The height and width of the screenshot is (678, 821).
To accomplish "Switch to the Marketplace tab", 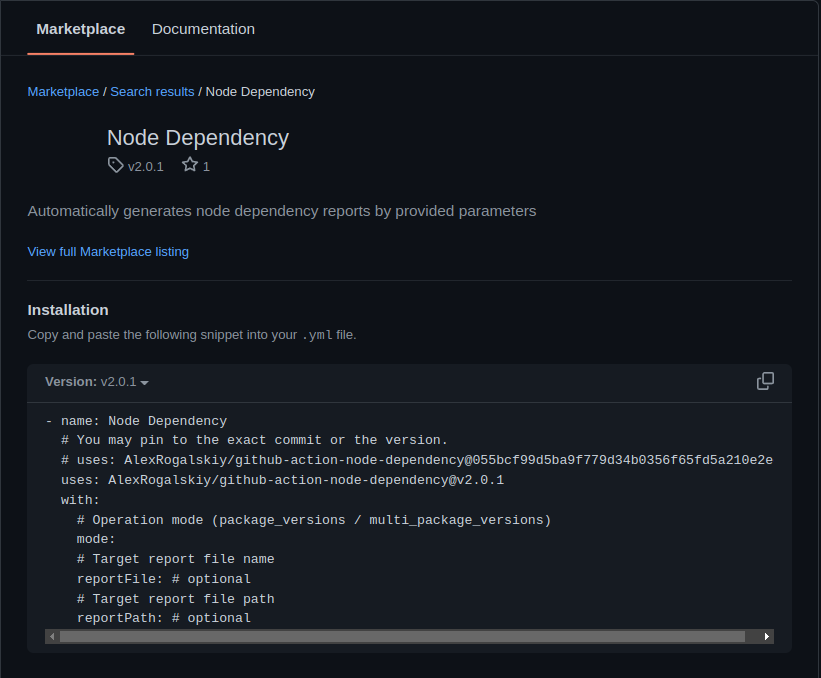I will pyautogui.click(x=81, y=29).
